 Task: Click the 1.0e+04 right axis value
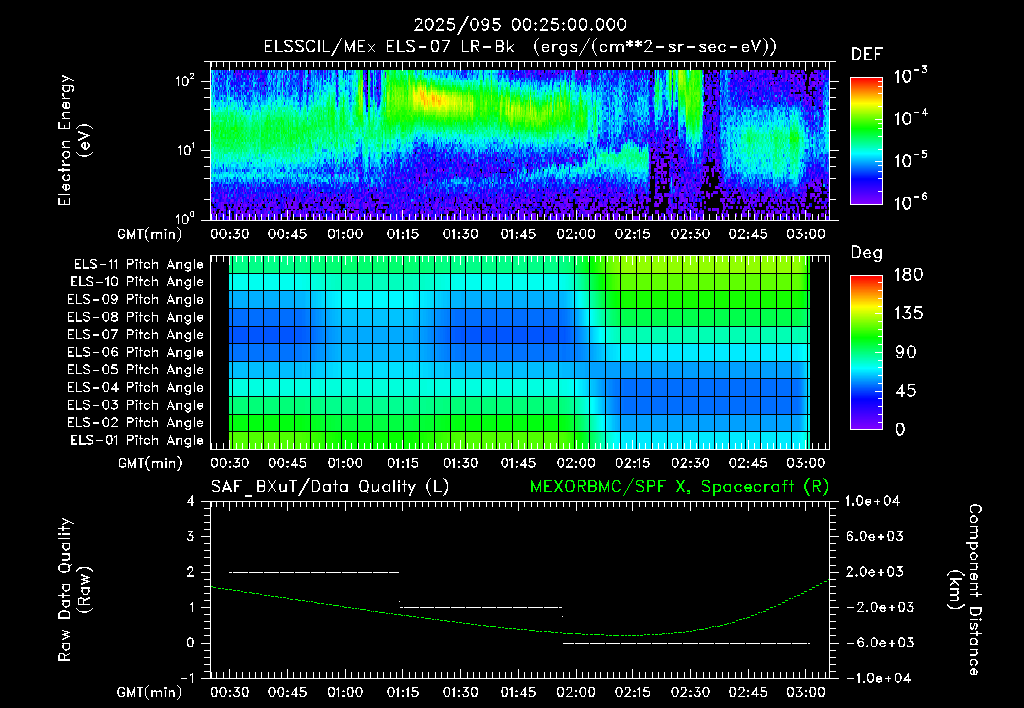pyautogui.click(x=872, y=501)
